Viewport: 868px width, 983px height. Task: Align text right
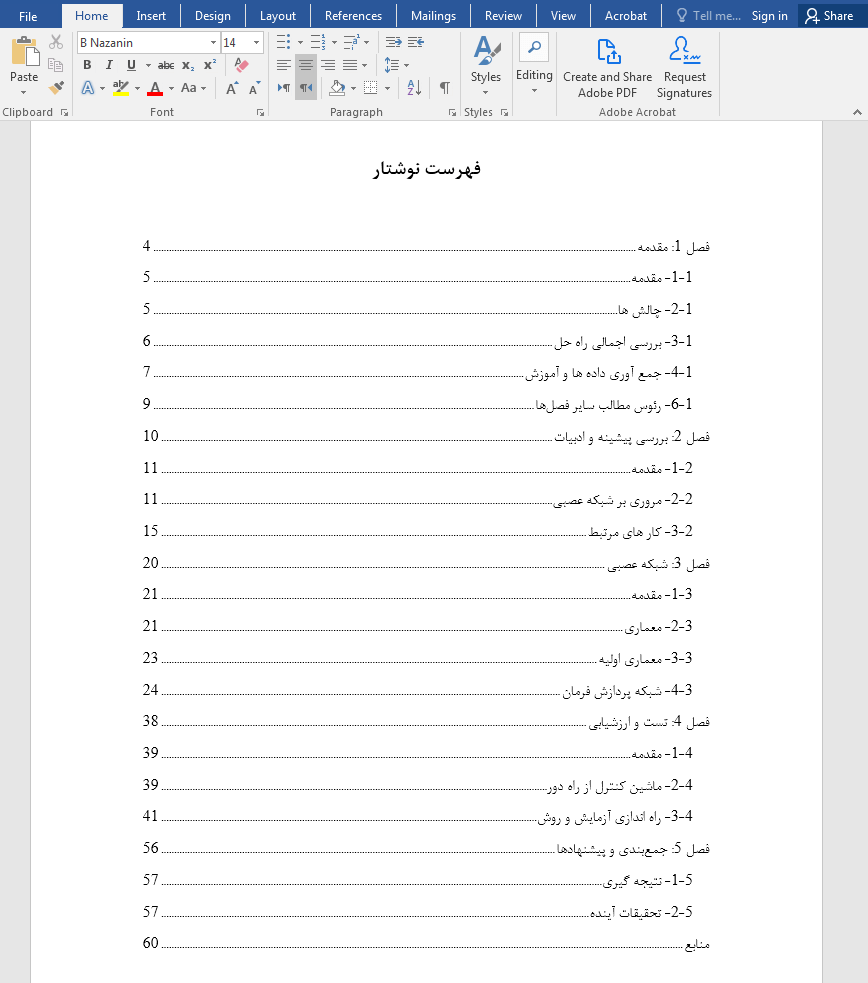(x=328, y=65)
